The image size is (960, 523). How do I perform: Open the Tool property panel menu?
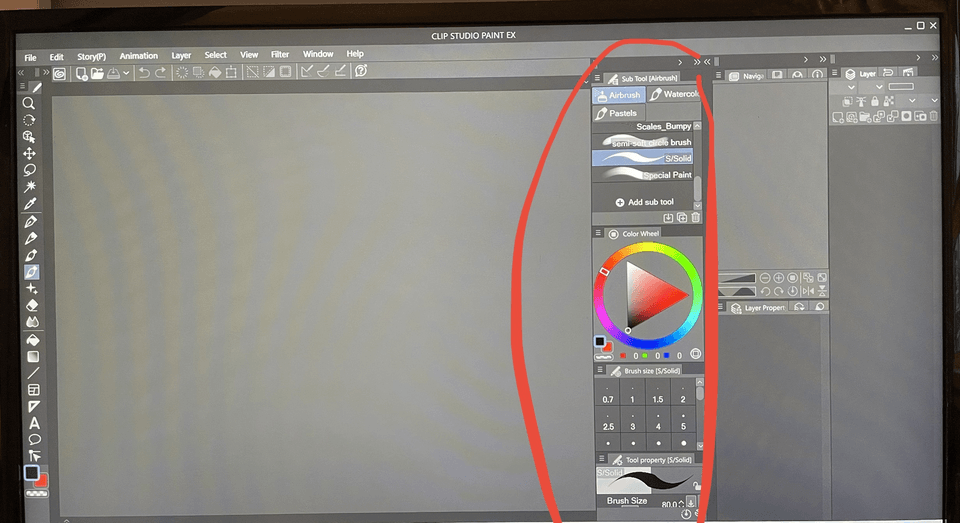tap(601, 458)
